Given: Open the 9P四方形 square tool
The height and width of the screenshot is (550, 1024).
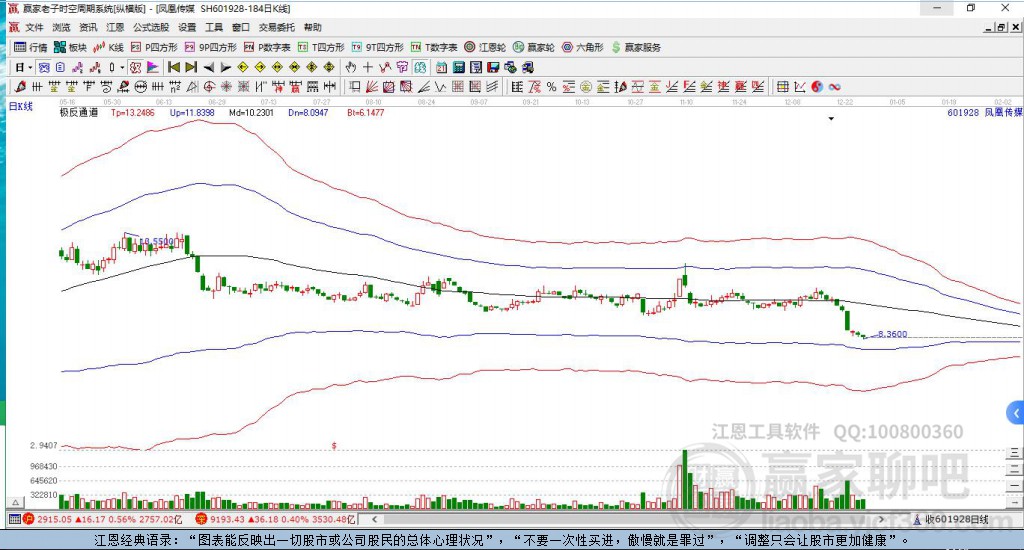Looking at the screenshot, I should (x=210, y=47).
